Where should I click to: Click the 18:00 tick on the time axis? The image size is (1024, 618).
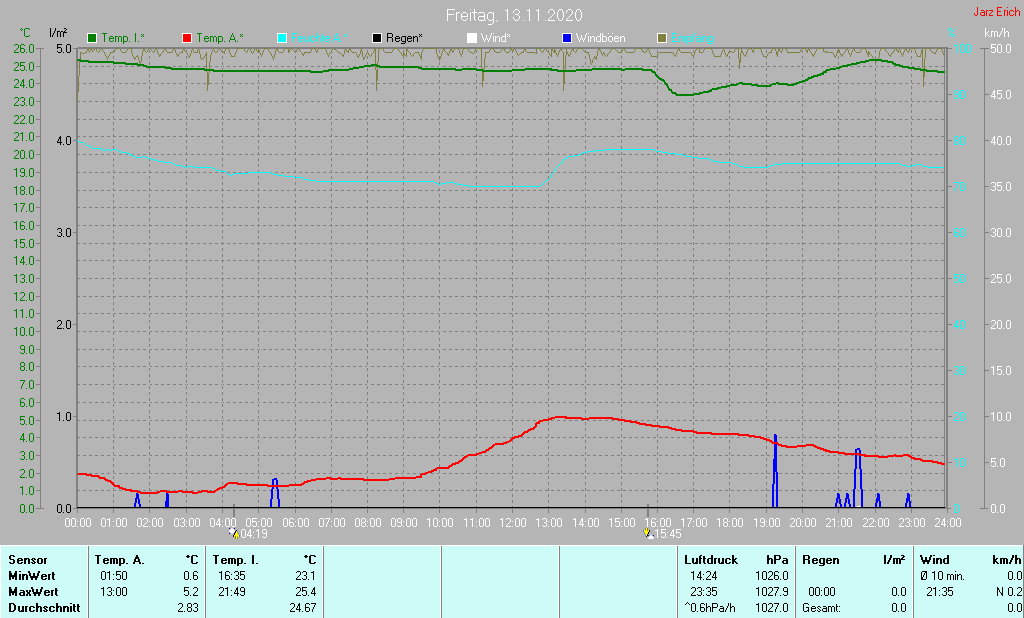[x=730, y=523]
